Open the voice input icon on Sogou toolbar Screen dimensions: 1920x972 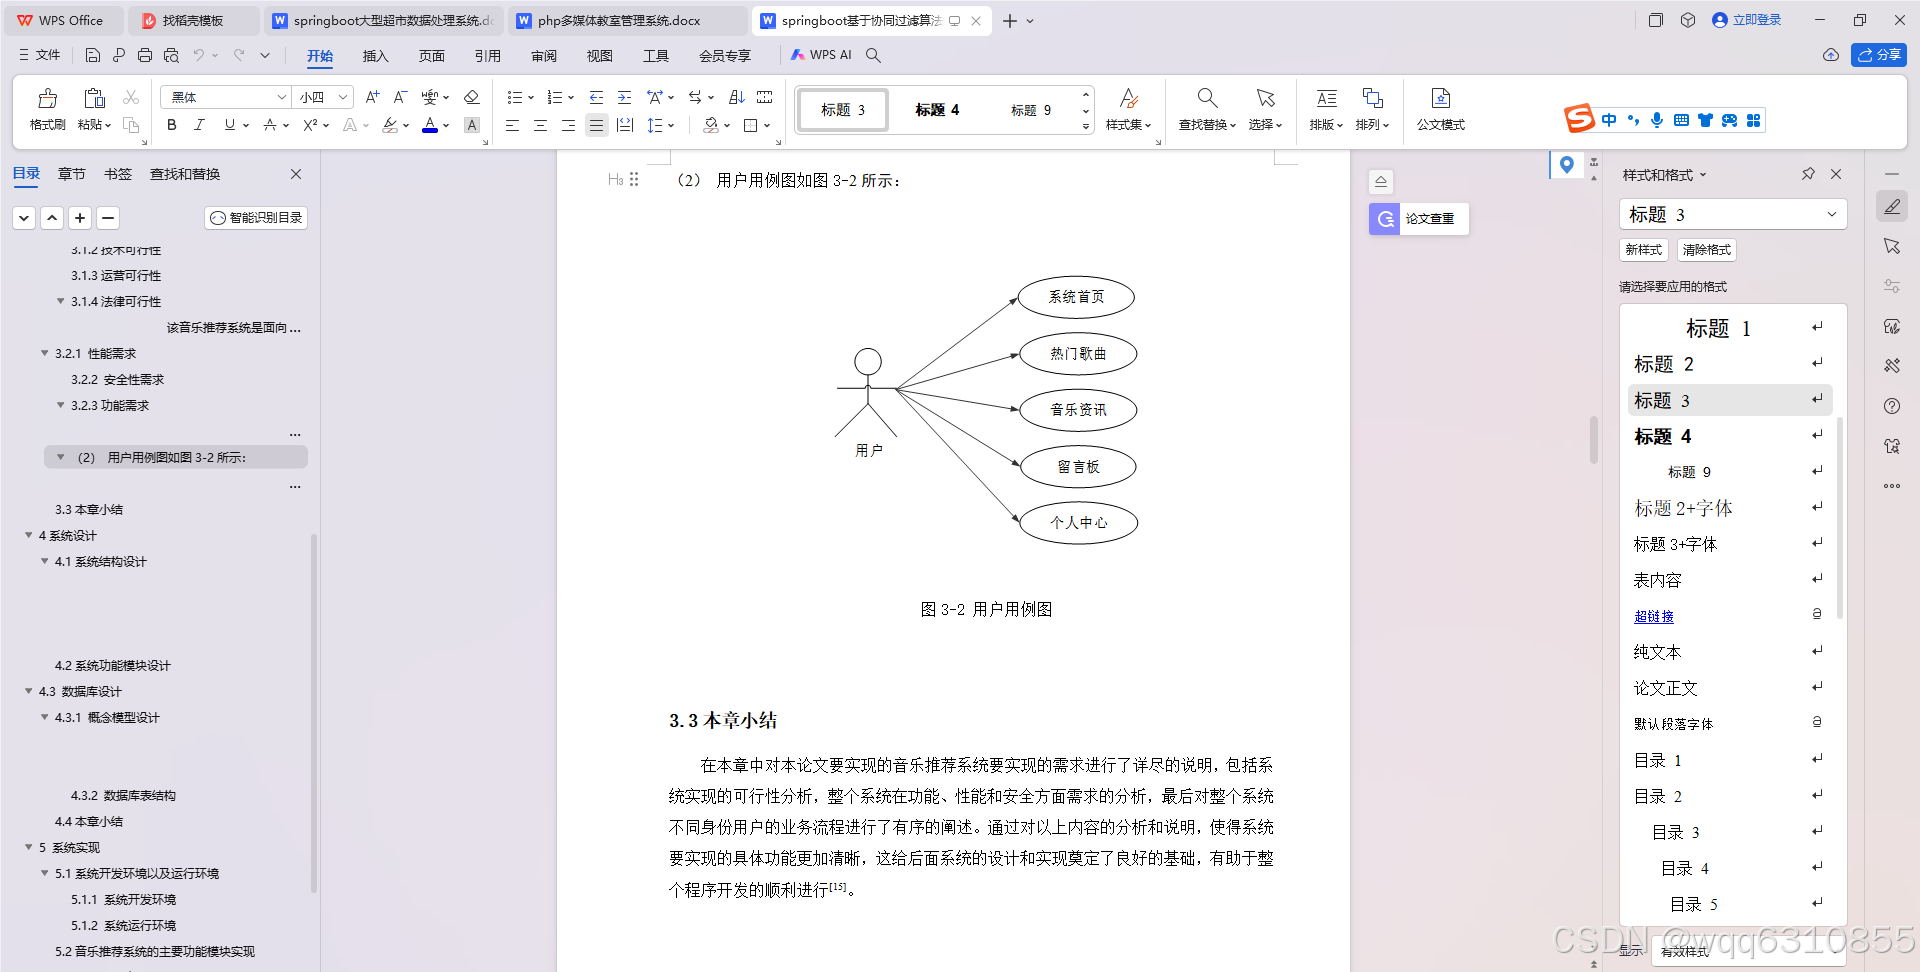tap(1657, 120)
